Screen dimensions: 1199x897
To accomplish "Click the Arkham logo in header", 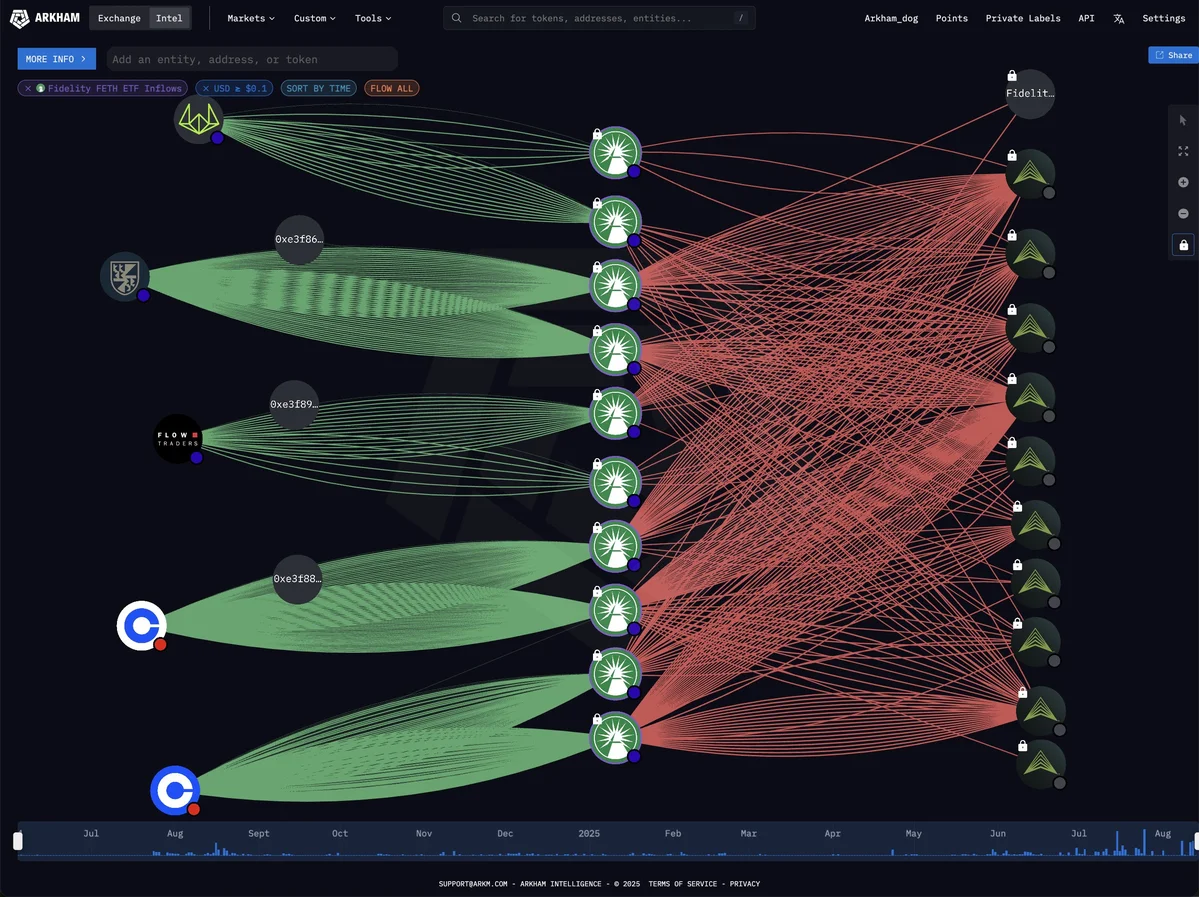I will 45,18.
